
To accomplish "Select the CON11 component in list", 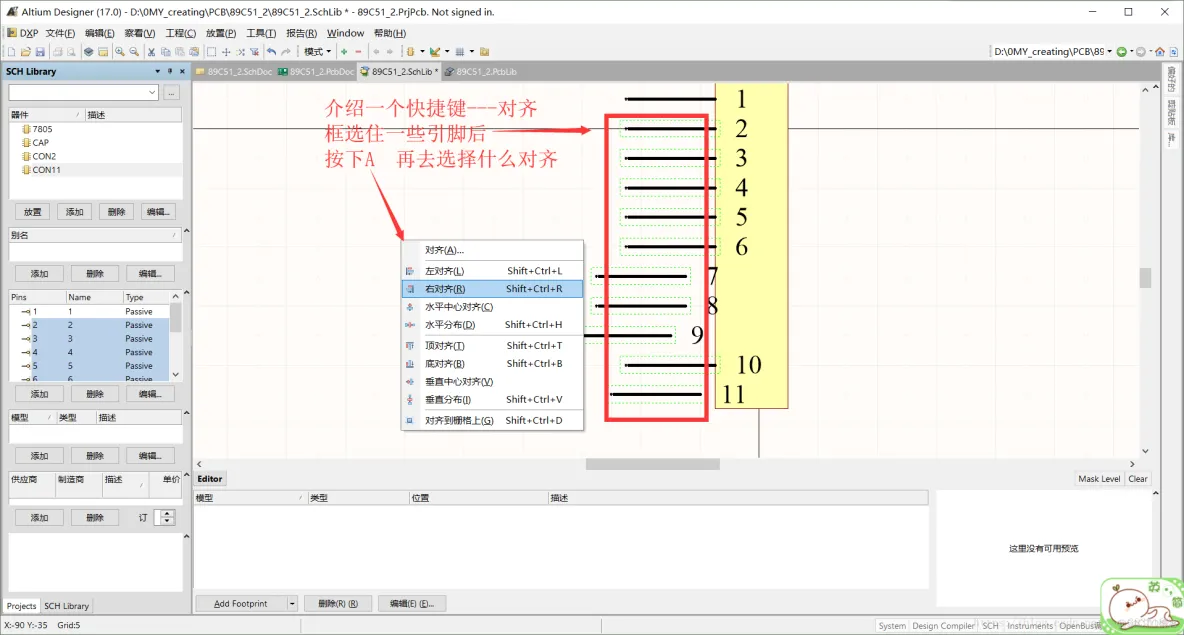I will 95,170.
